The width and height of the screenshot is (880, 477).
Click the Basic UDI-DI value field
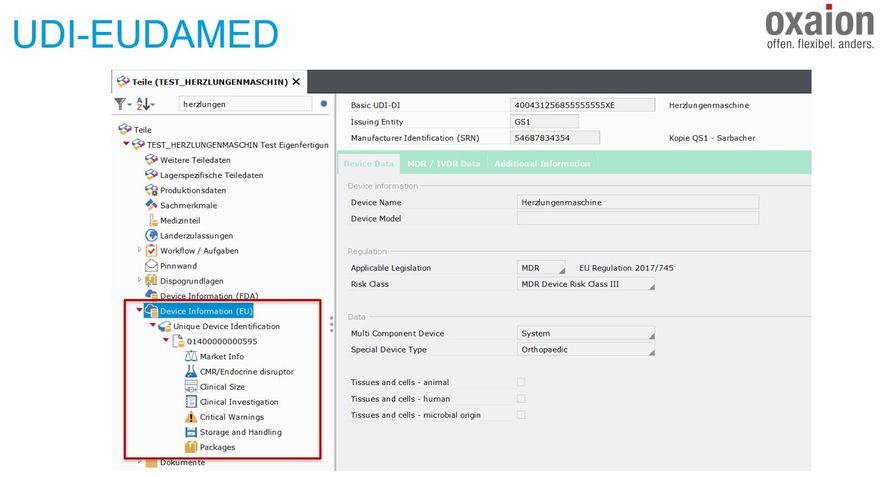(x=583, y=105)
